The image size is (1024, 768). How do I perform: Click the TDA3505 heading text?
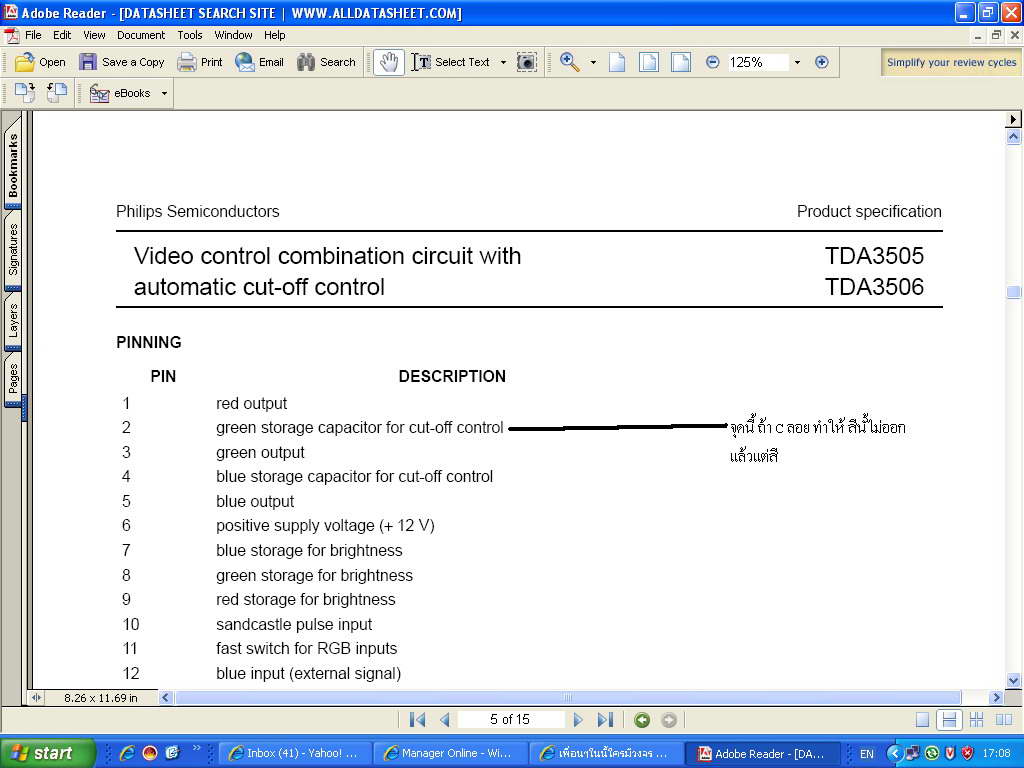[x=874, y=256]
